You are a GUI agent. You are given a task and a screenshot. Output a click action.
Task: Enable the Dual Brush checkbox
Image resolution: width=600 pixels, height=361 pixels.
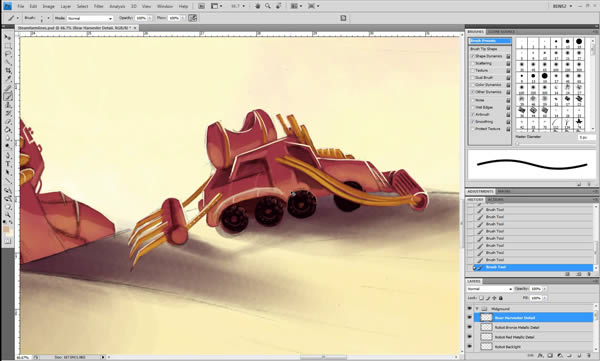[x=473, y=78]
